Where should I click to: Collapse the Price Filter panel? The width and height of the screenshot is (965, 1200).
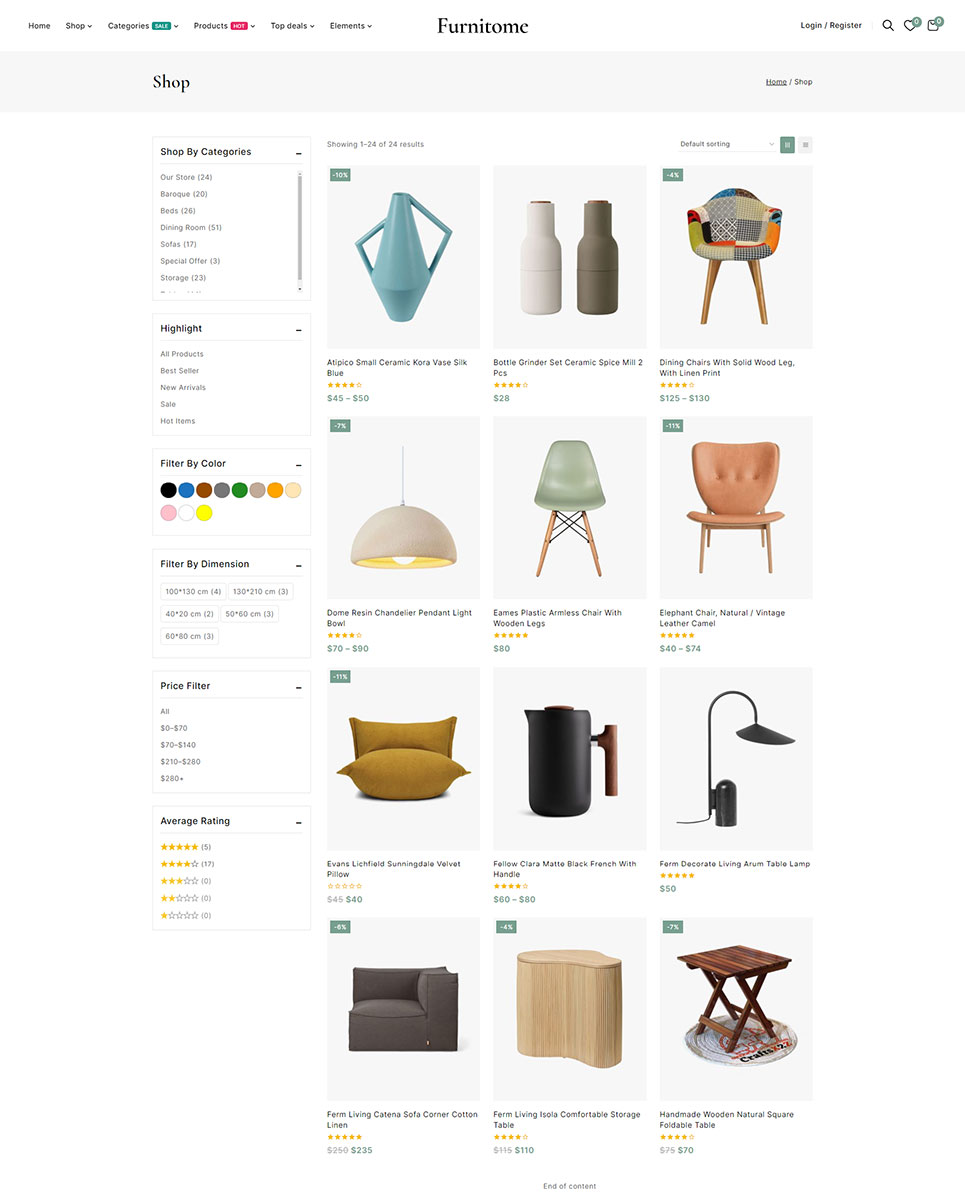click(298, 687)
